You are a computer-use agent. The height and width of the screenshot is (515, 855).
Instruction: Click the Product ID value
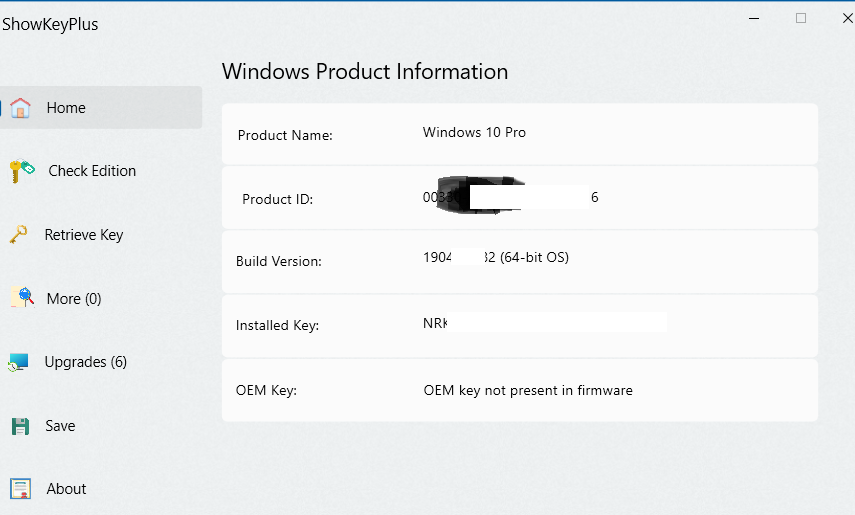[511, 196]
